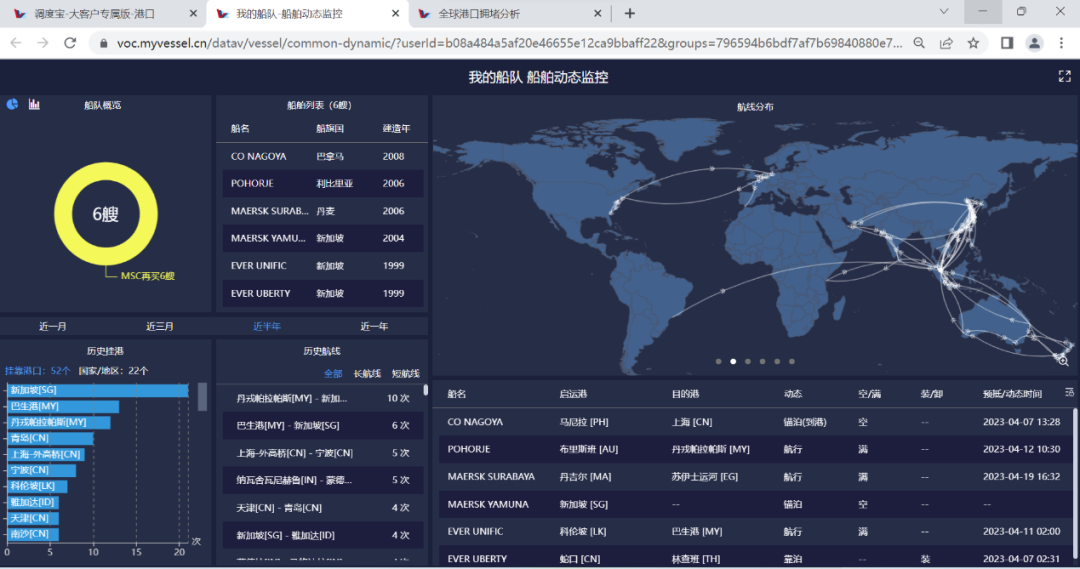Filter historical routes by 全部
This screenshot has width=1080, height=569.
click(x=333, y=373)
